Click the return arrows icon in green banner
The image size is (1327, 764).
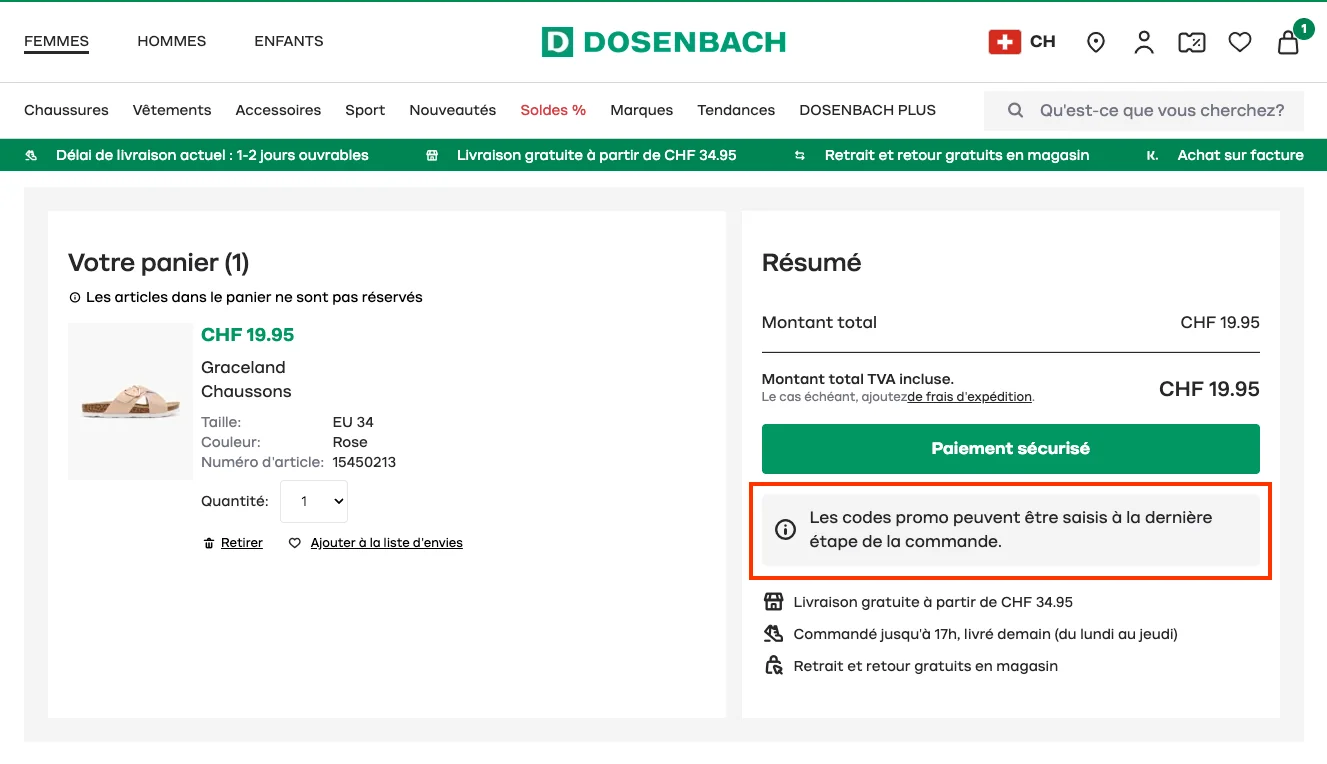(x=800, y=155)
